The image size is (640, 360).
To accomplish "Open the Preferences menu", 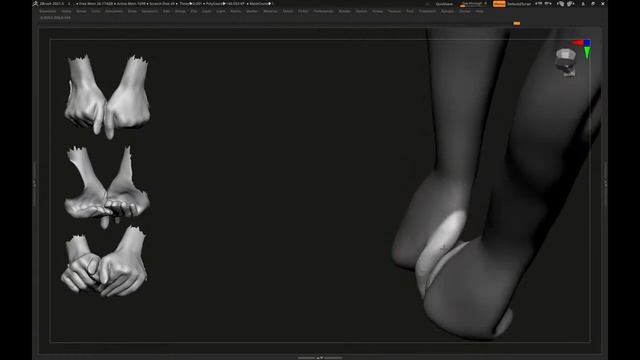I will coord(323,11).
